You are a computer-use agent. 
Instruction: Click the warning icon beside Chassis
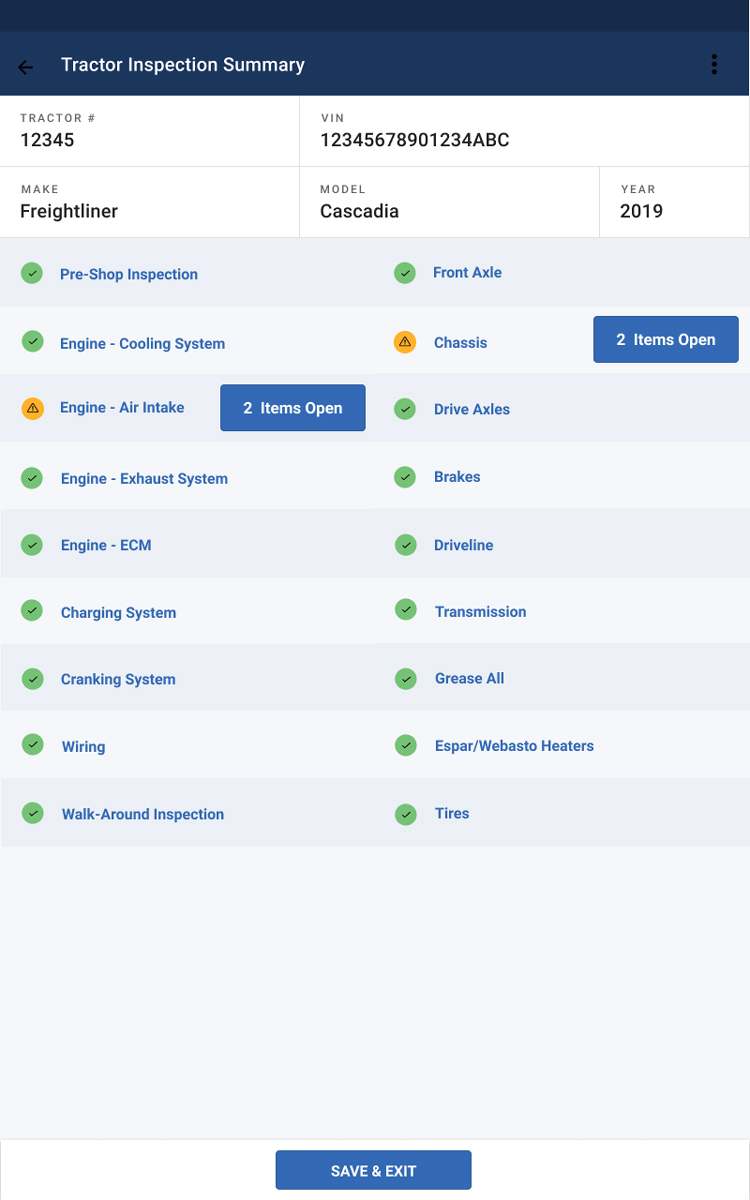click(x=404, y=342)
